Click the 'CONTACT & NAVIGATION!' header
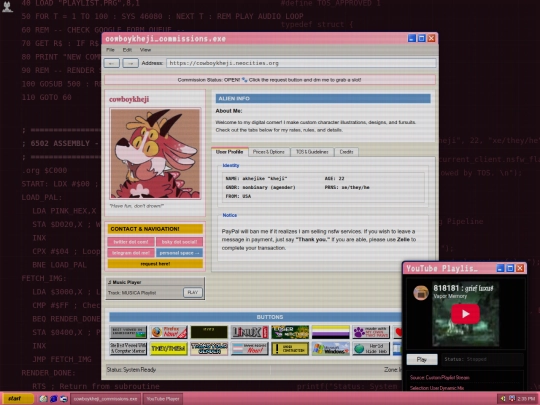This screenshot has width=540, height=405. tap(155, 229)
